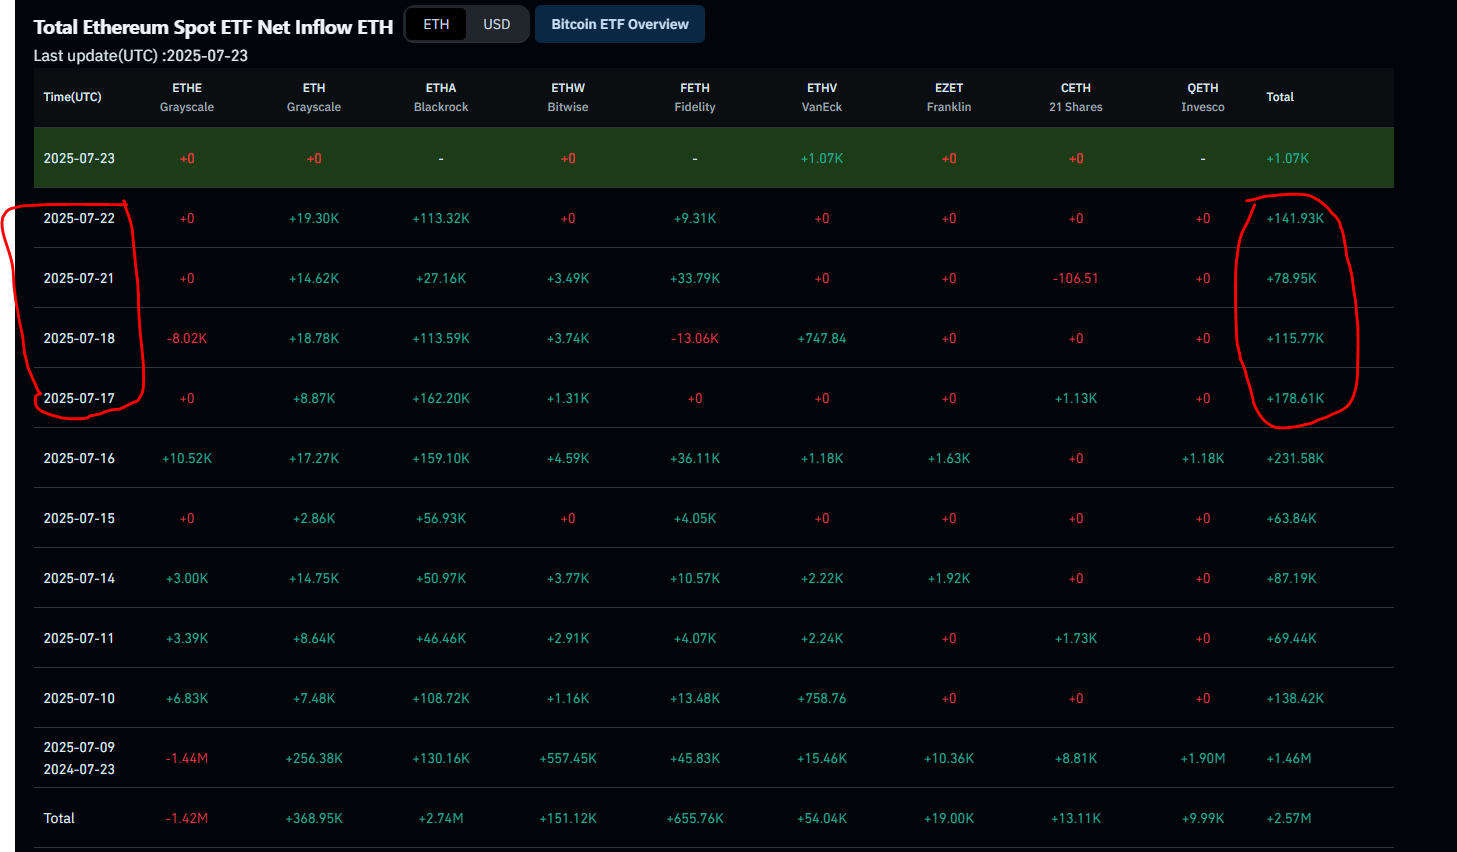
Task: Click the +108.72K Blackrock value
Action: (441, 698)
